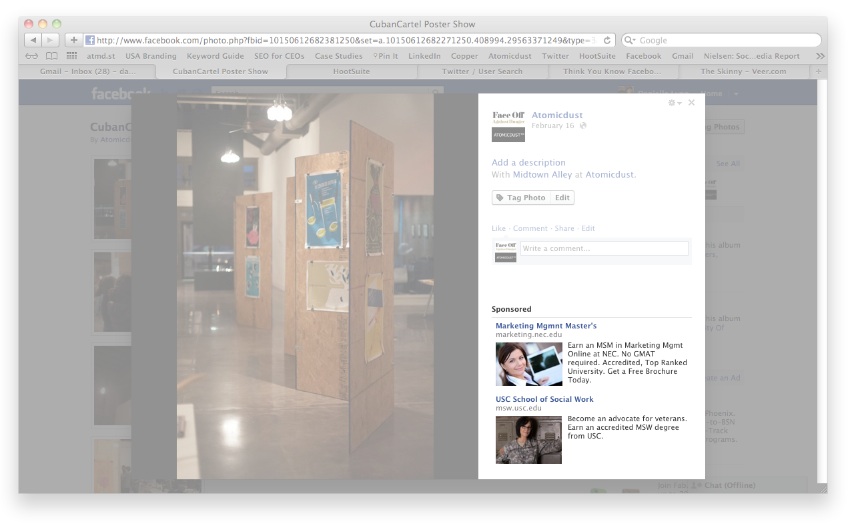Viewport: 853px width, 529px height.
Task: Click the displayed poster show photo
Action: pyautogui.click(x=305, y=286)
